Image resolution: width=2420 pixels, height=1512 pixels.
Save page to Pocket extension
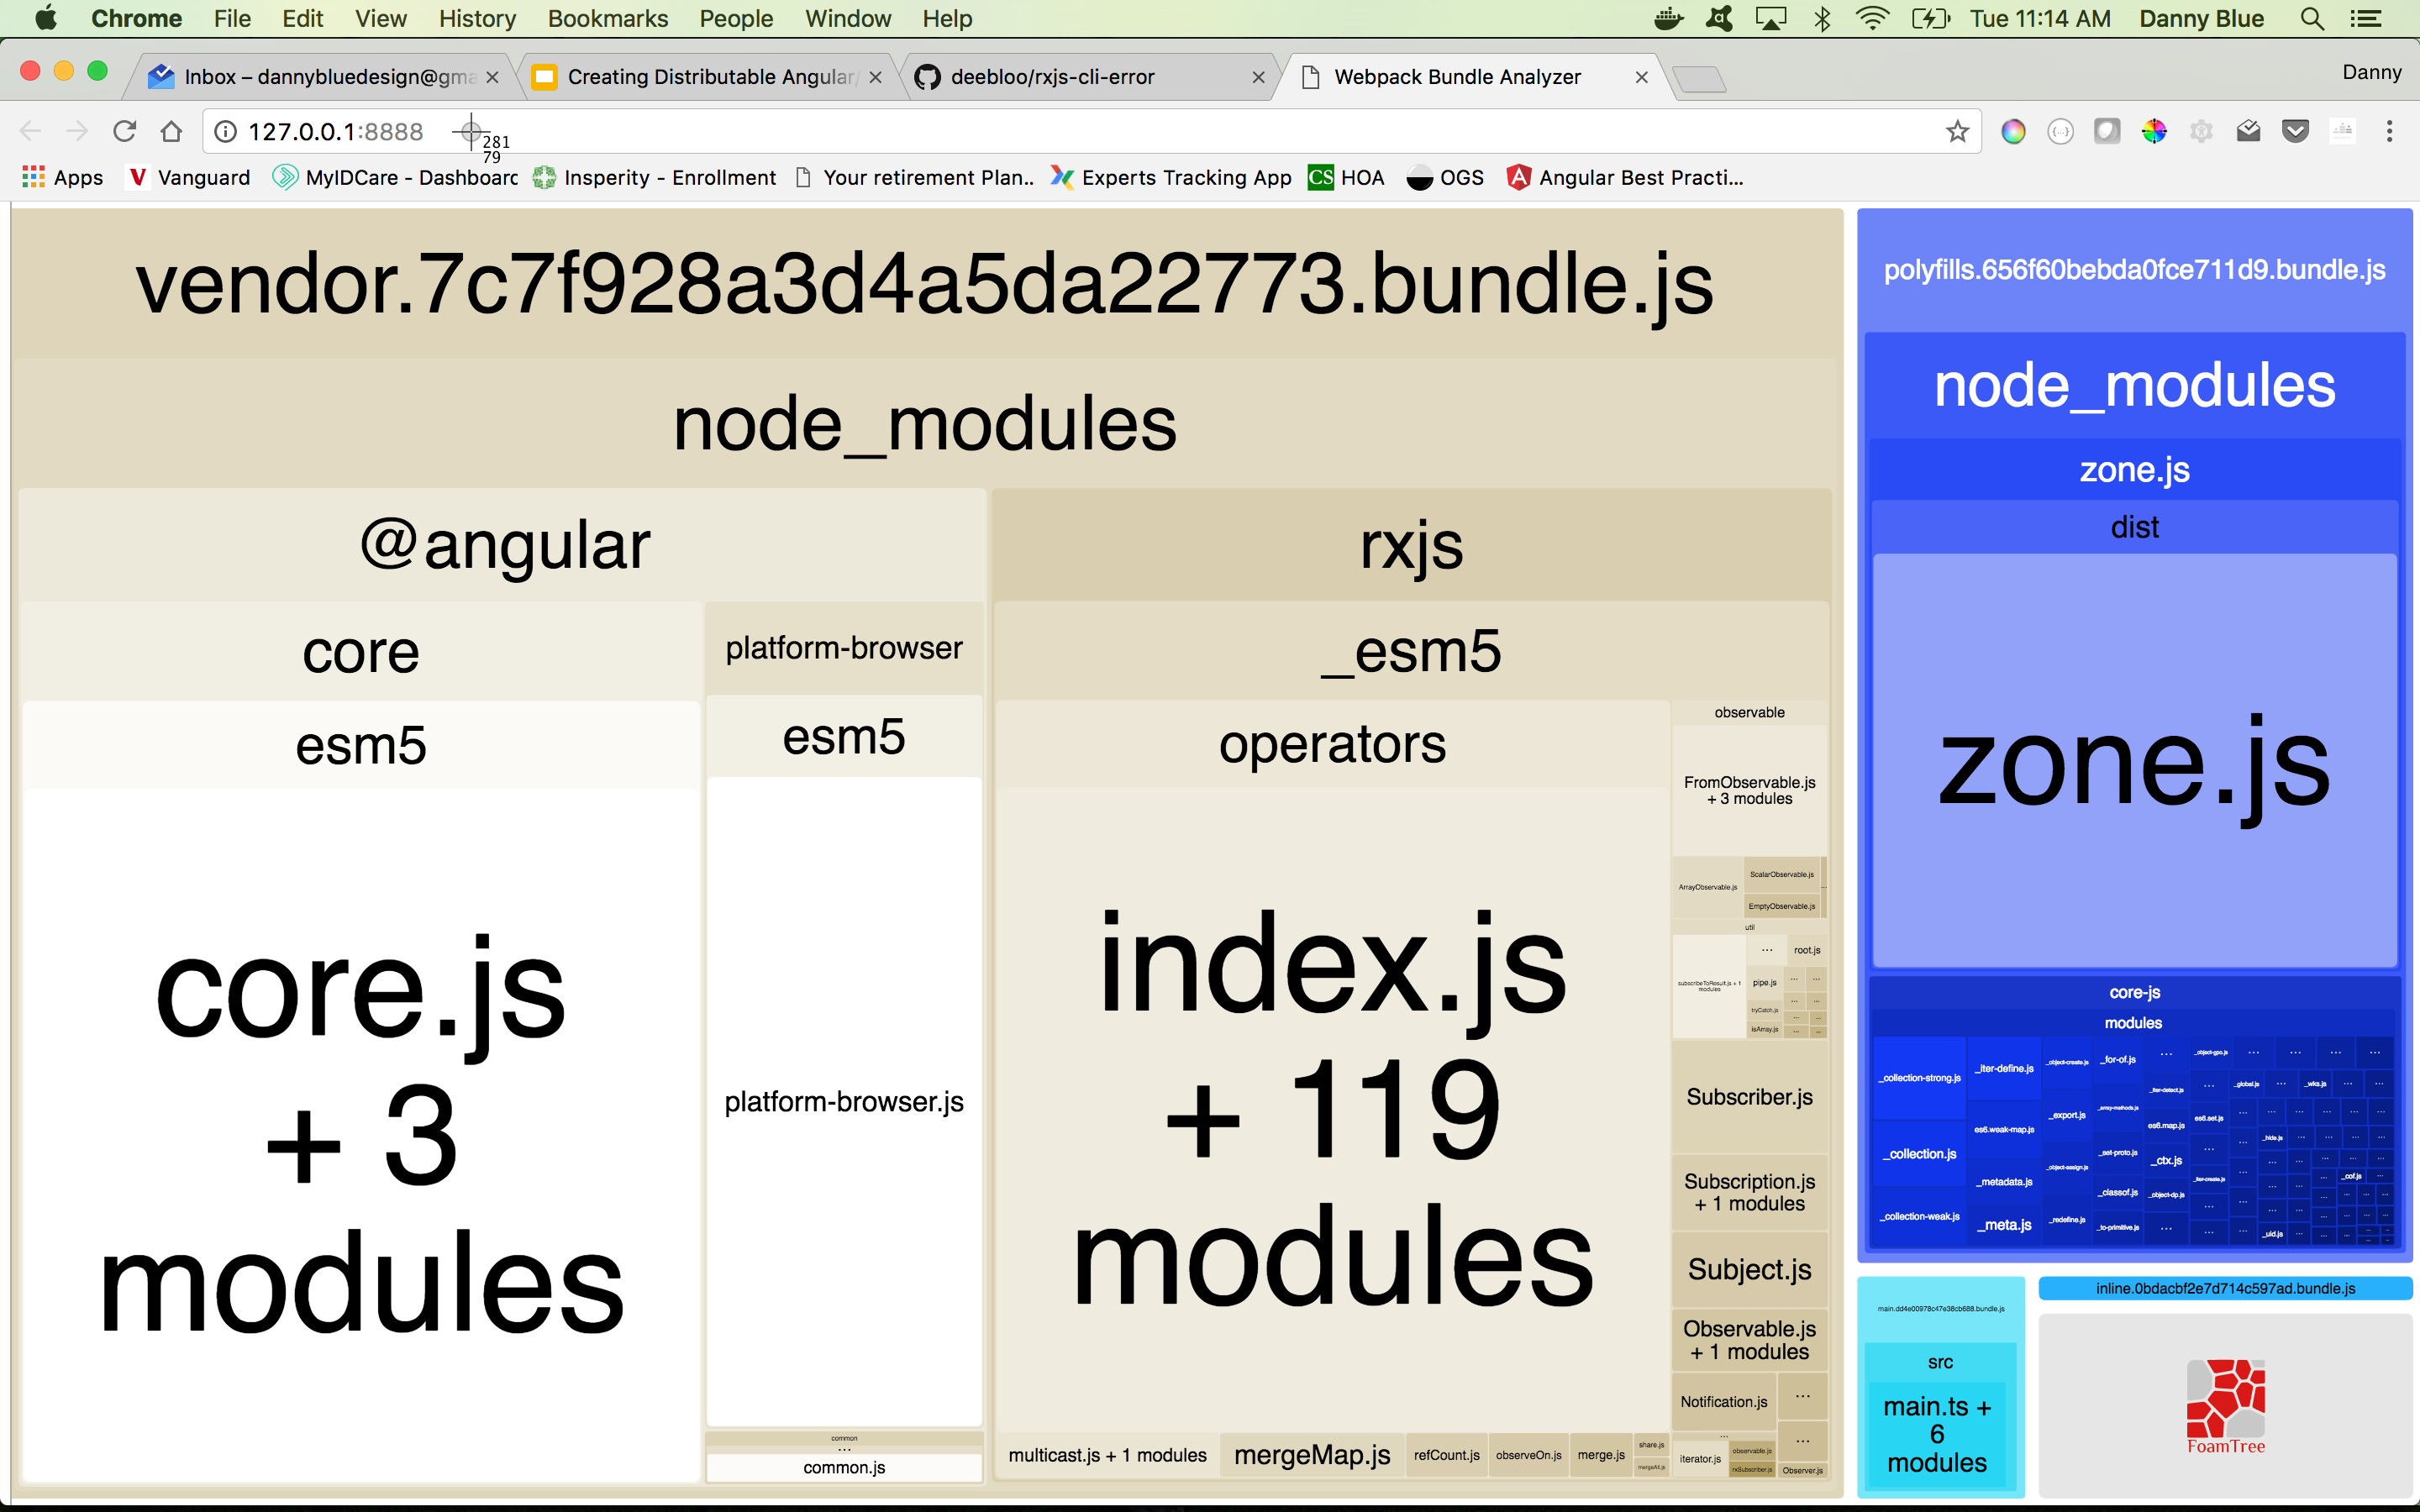click(x=2295, y=131)
